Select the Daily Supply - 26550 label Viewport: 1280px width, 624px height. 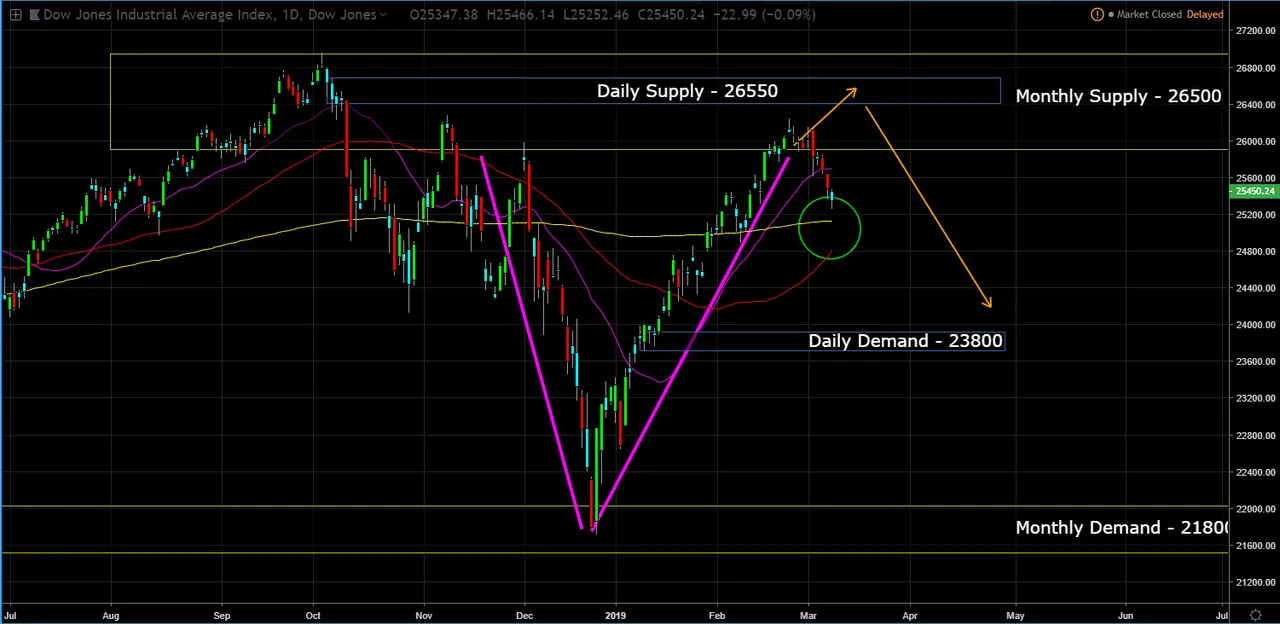(687, 91)
